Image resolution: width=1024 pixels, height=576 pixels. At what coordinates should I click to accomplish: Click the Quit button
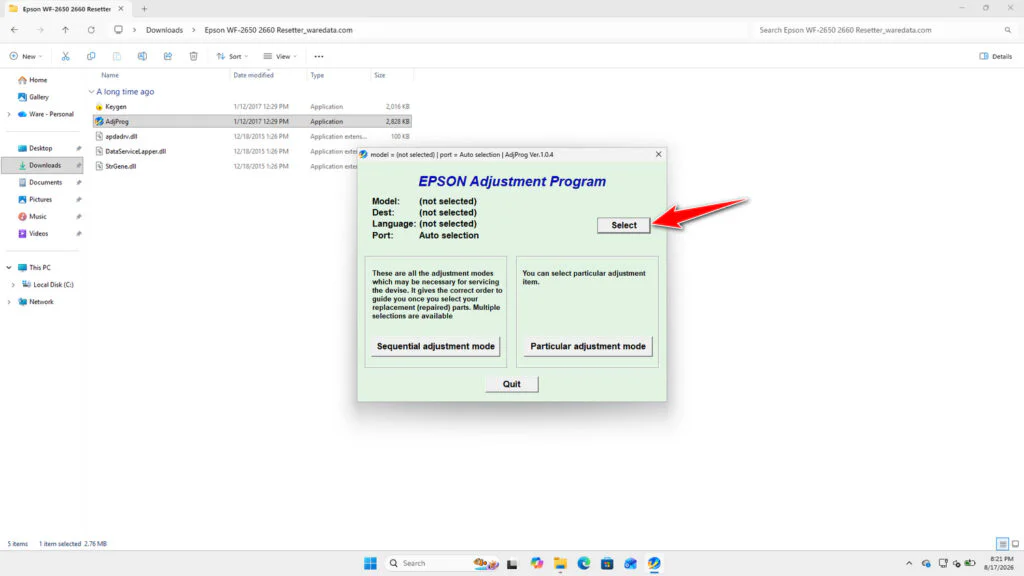[x=512, y=384]
